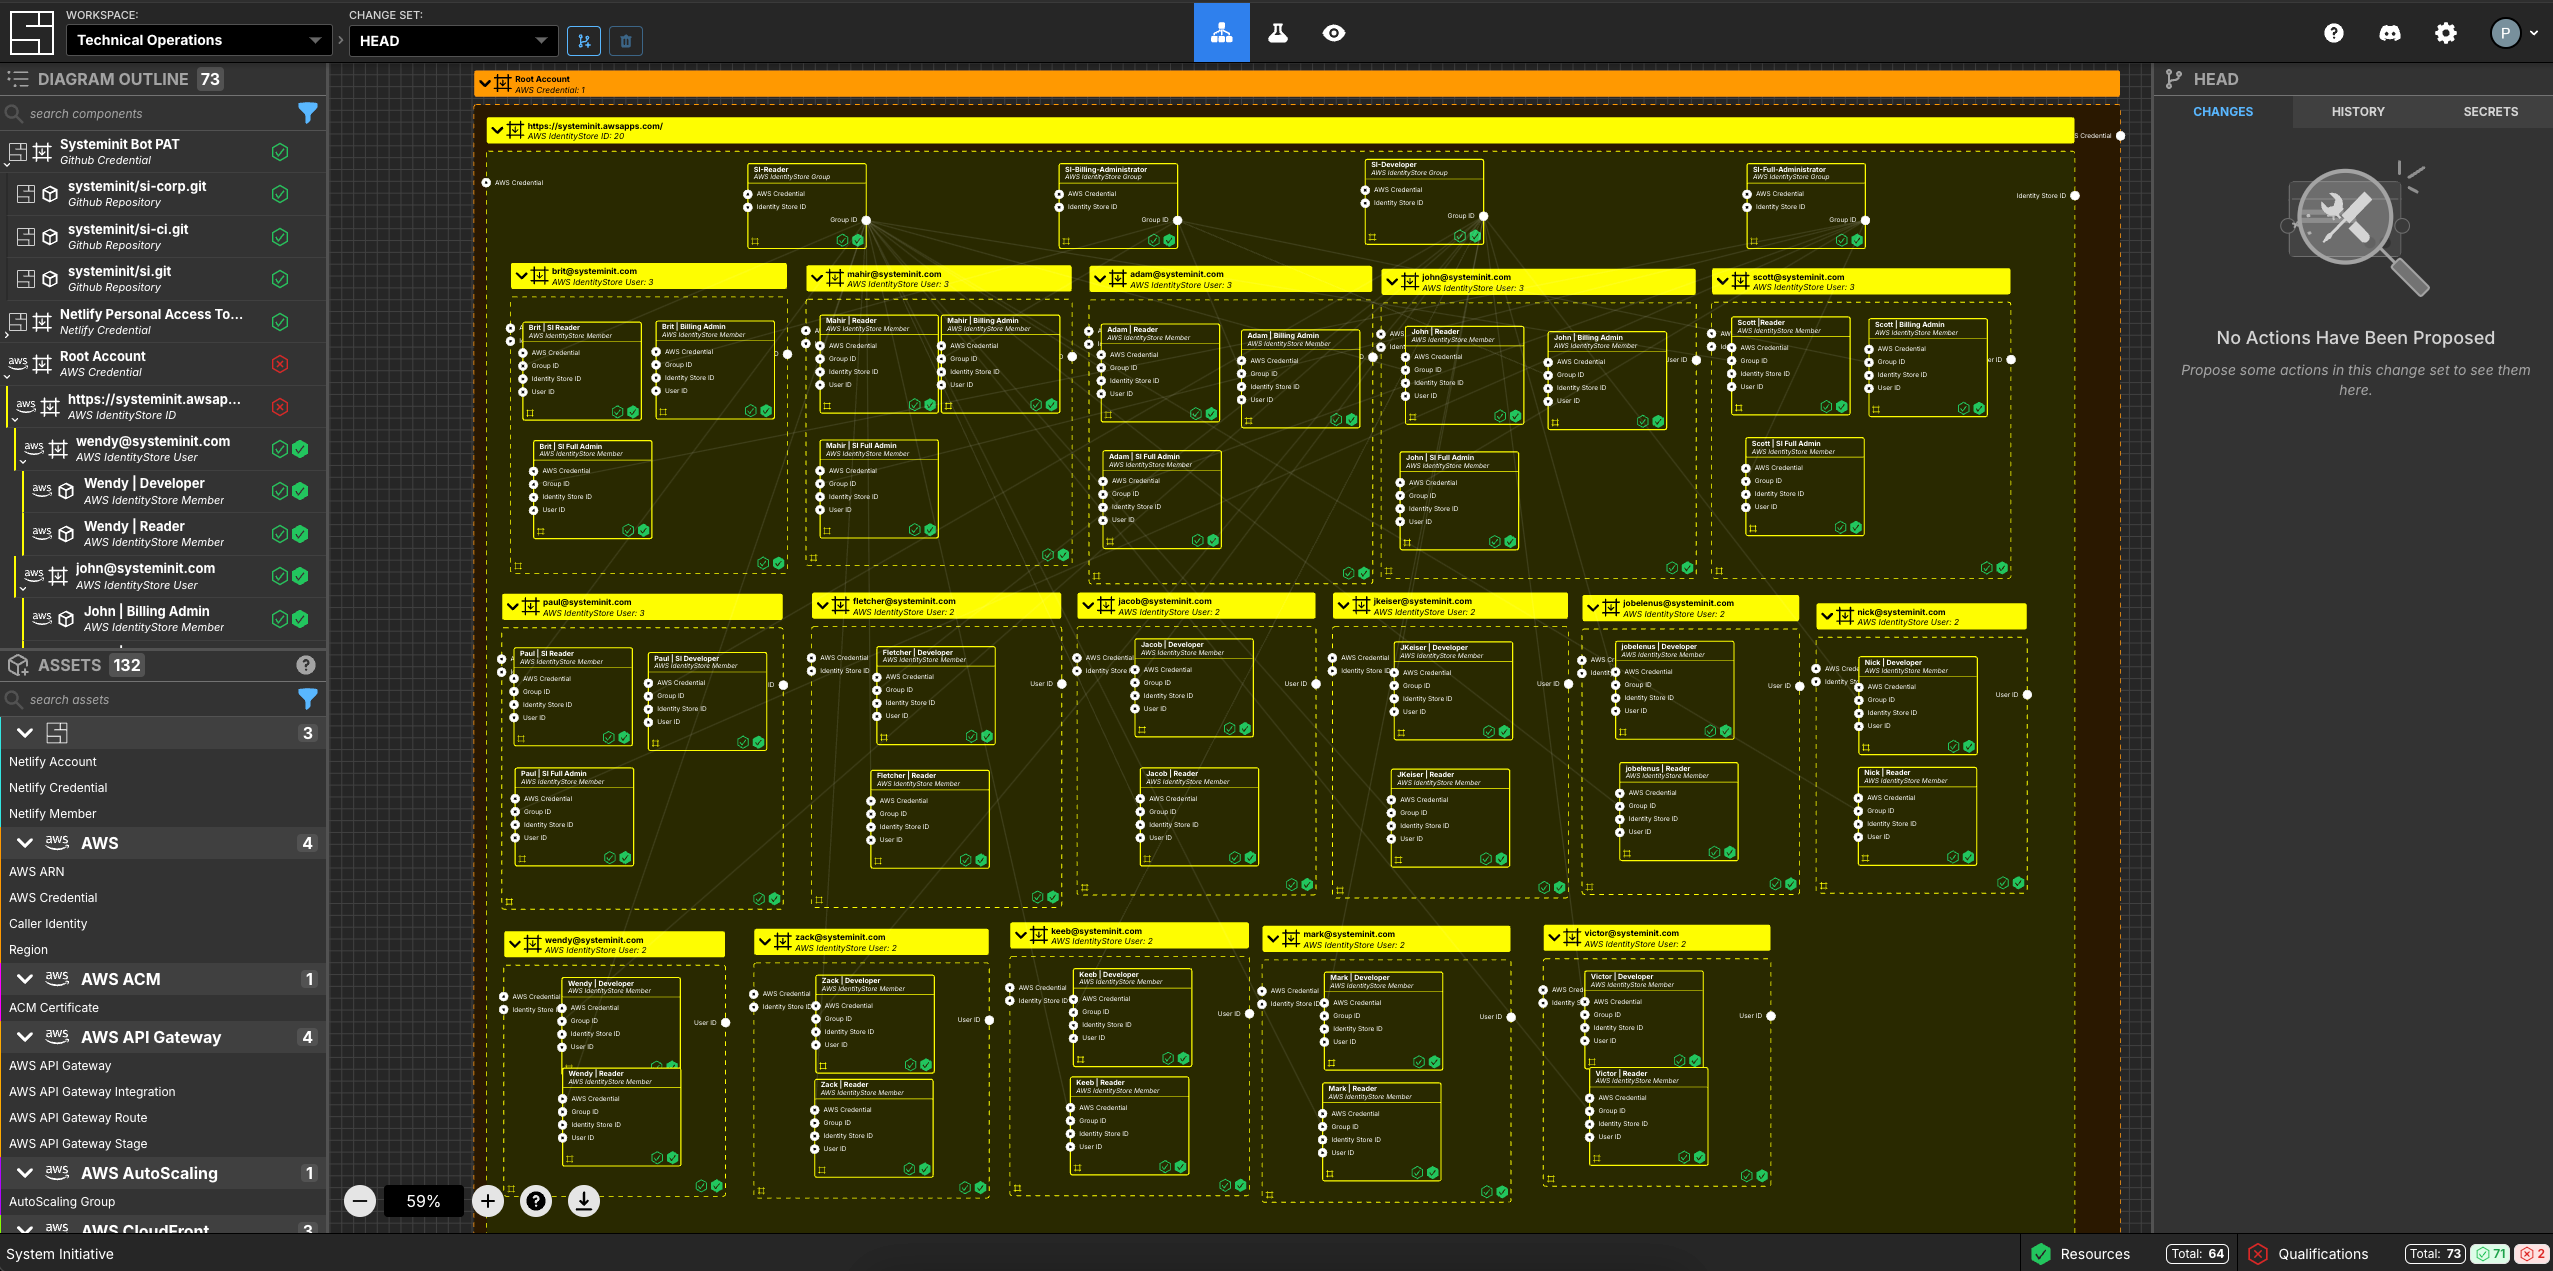This screenshot has height=1271, width=2553.
Task: Zoom in the diagram with plus button
Action: 488,1201
